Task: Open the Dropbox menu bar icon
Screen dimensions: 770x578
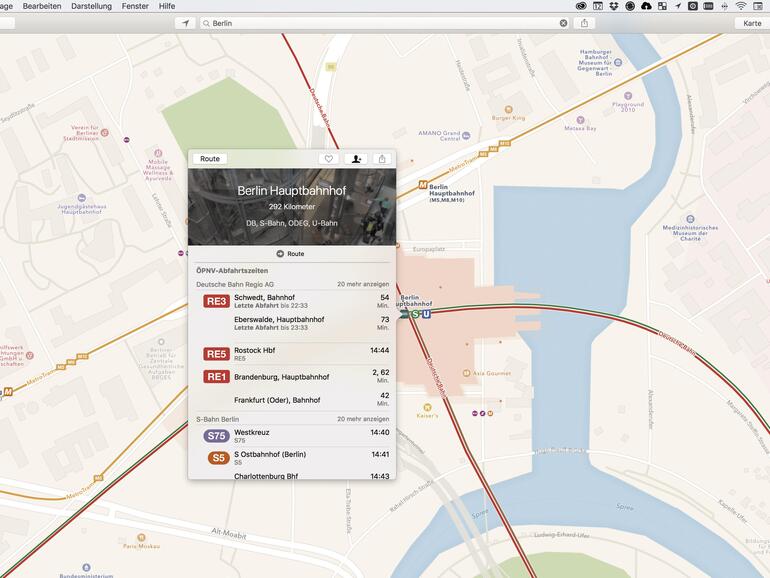Action: (x=614, y=6)
